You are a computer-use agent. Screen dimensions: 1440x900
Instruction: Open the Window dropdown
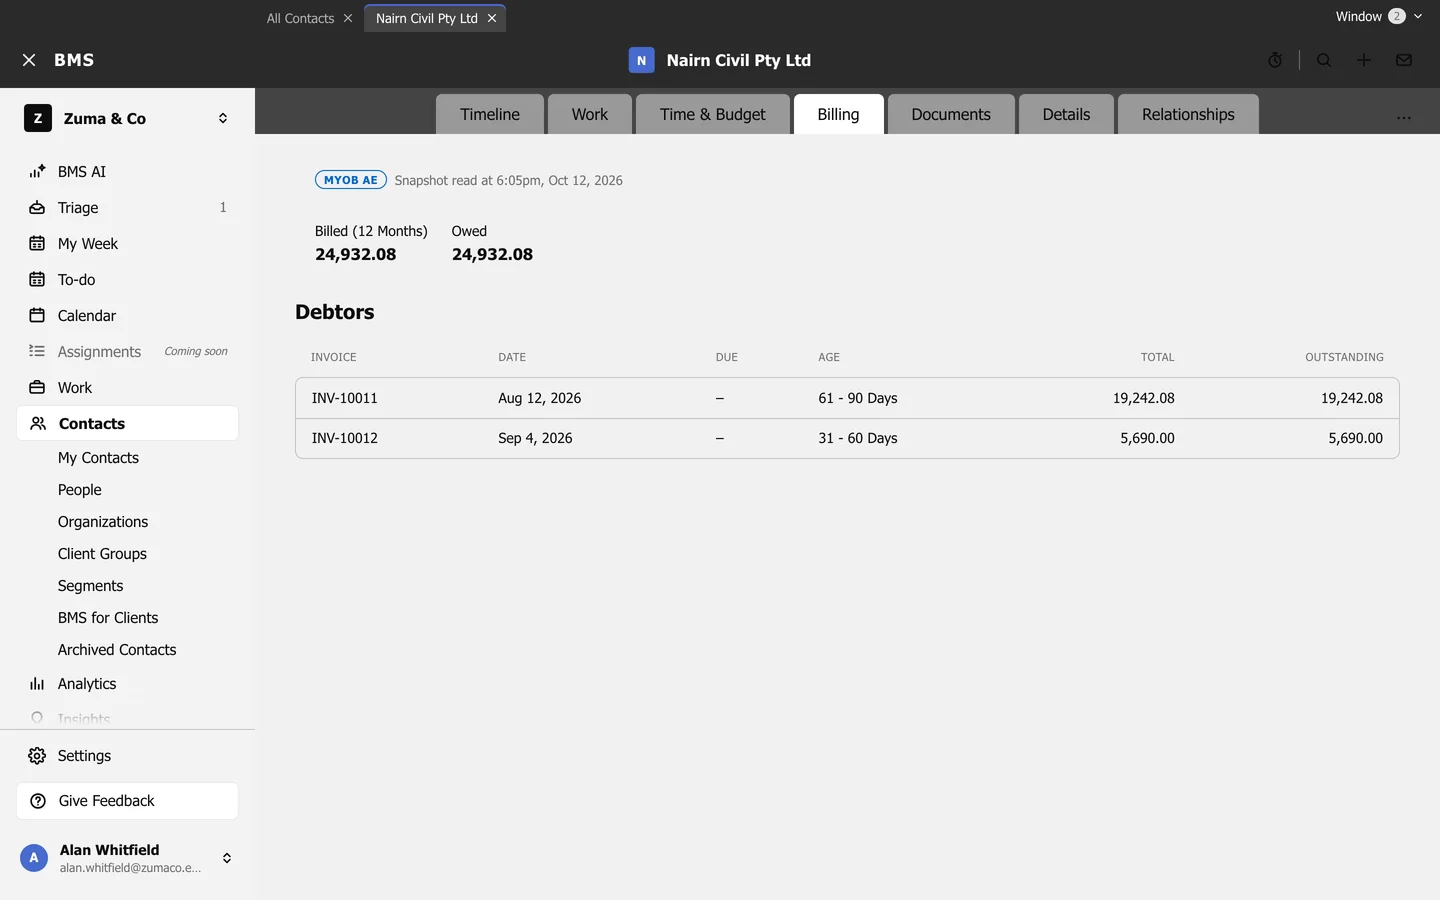1378,16
